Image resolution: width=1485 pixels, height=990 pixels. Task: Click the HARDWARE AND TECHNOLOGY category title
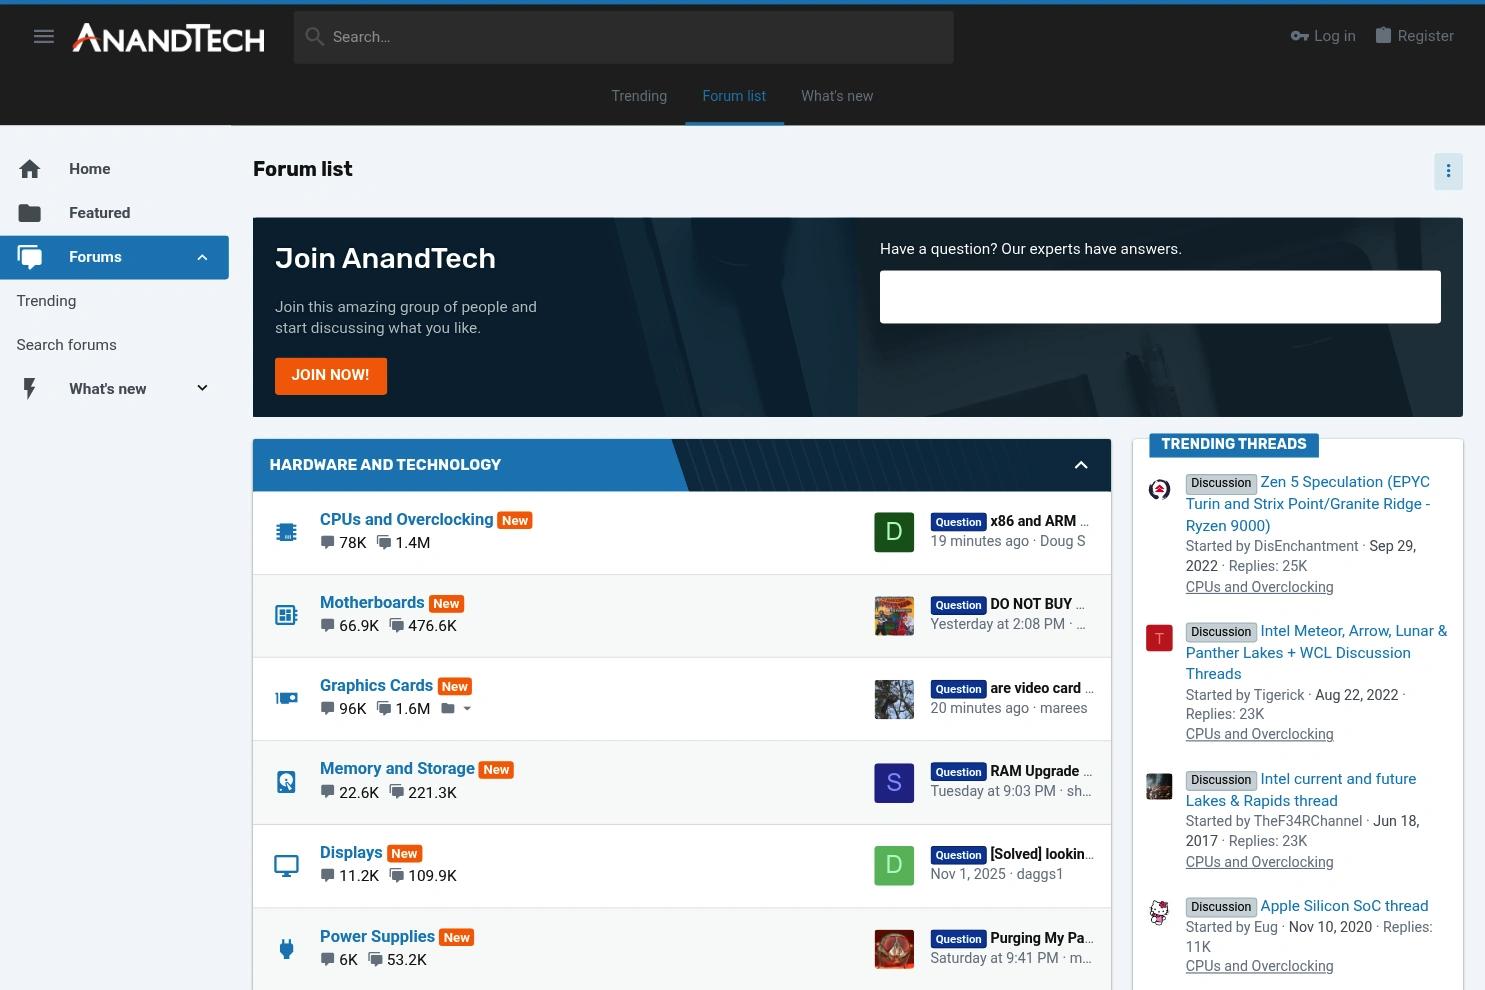coord(385,465)
